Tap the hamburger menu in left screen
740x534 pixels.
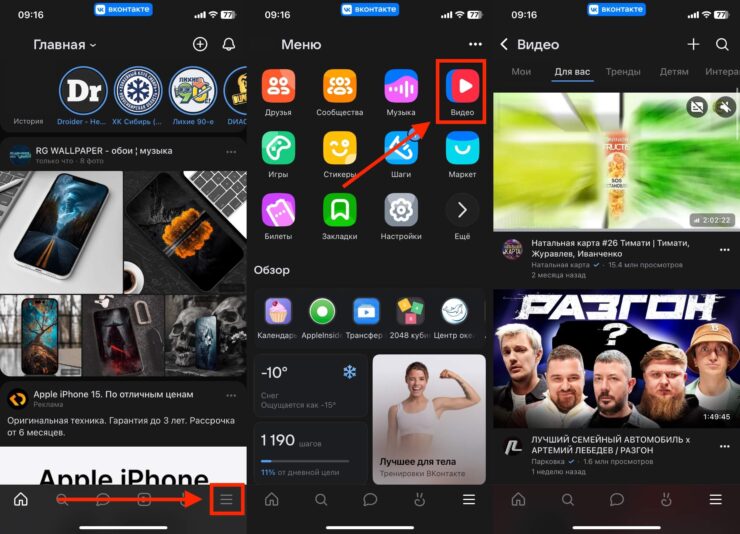pos(227,499)
